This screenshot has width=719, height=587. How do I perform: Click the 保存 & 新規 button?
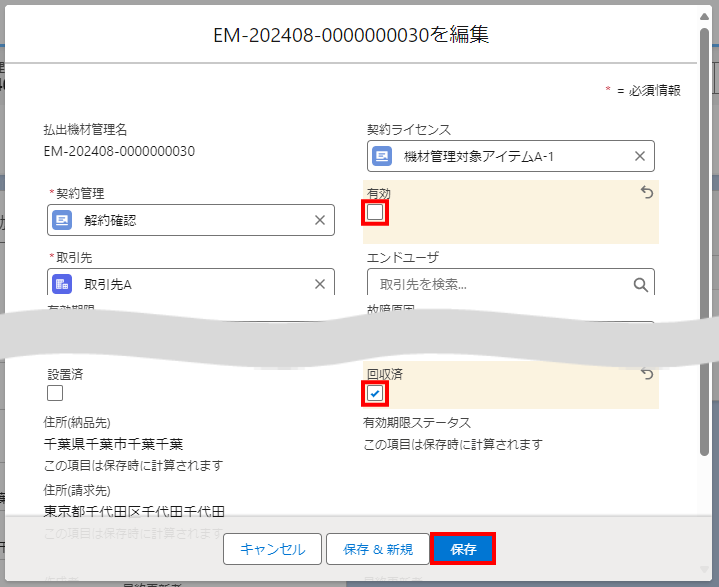pos(377,549)
